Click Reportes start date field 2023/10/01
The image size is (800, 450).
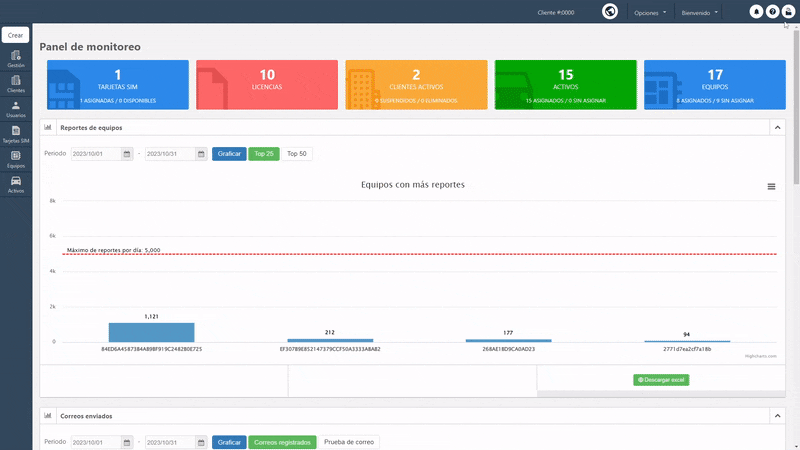tap(96, 154)
